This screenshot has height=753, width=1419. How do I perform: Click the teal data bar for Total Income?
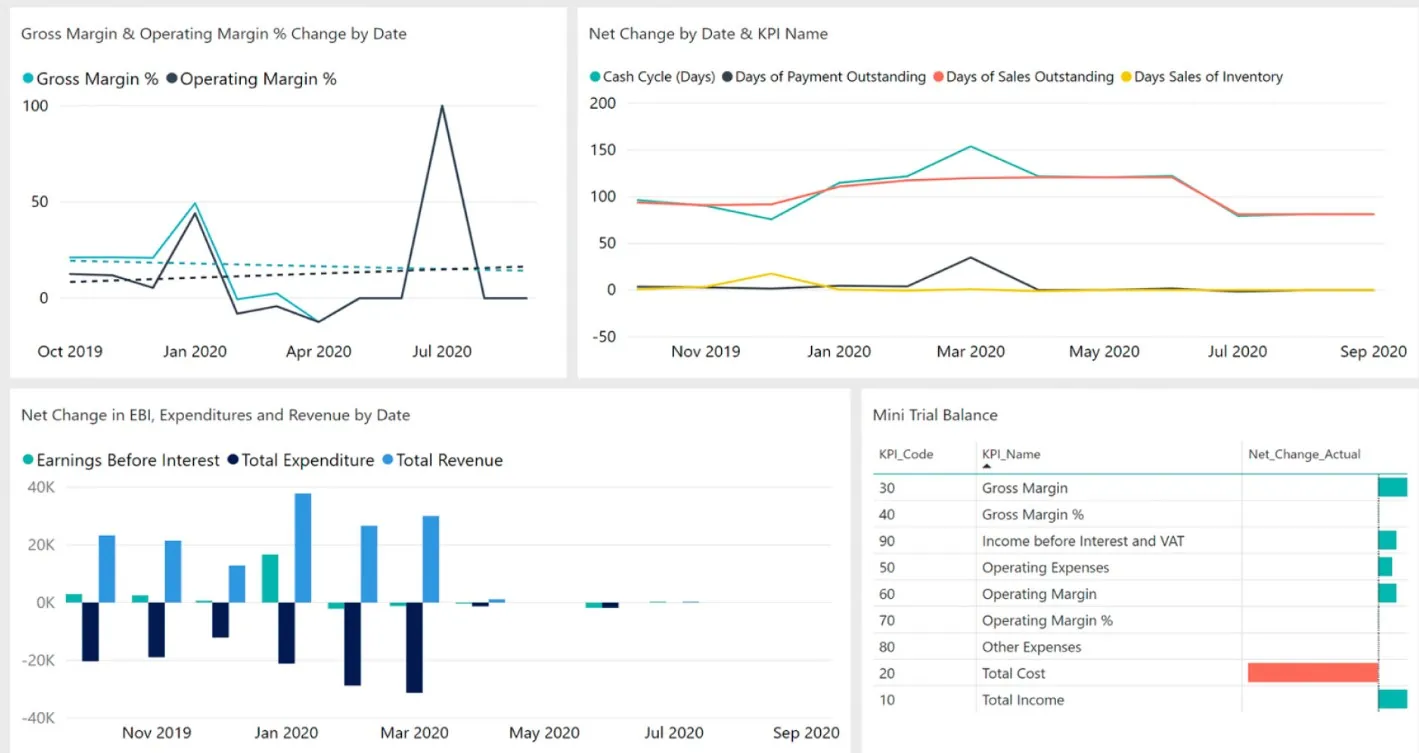point(1393,699)
